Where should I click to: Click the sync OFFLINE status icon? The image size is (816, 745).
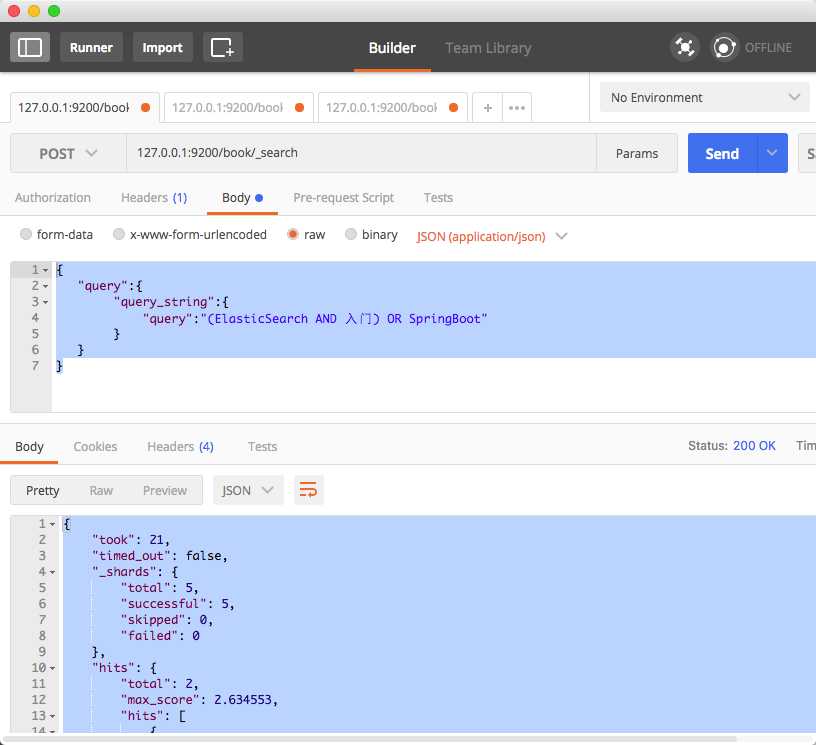724,47
